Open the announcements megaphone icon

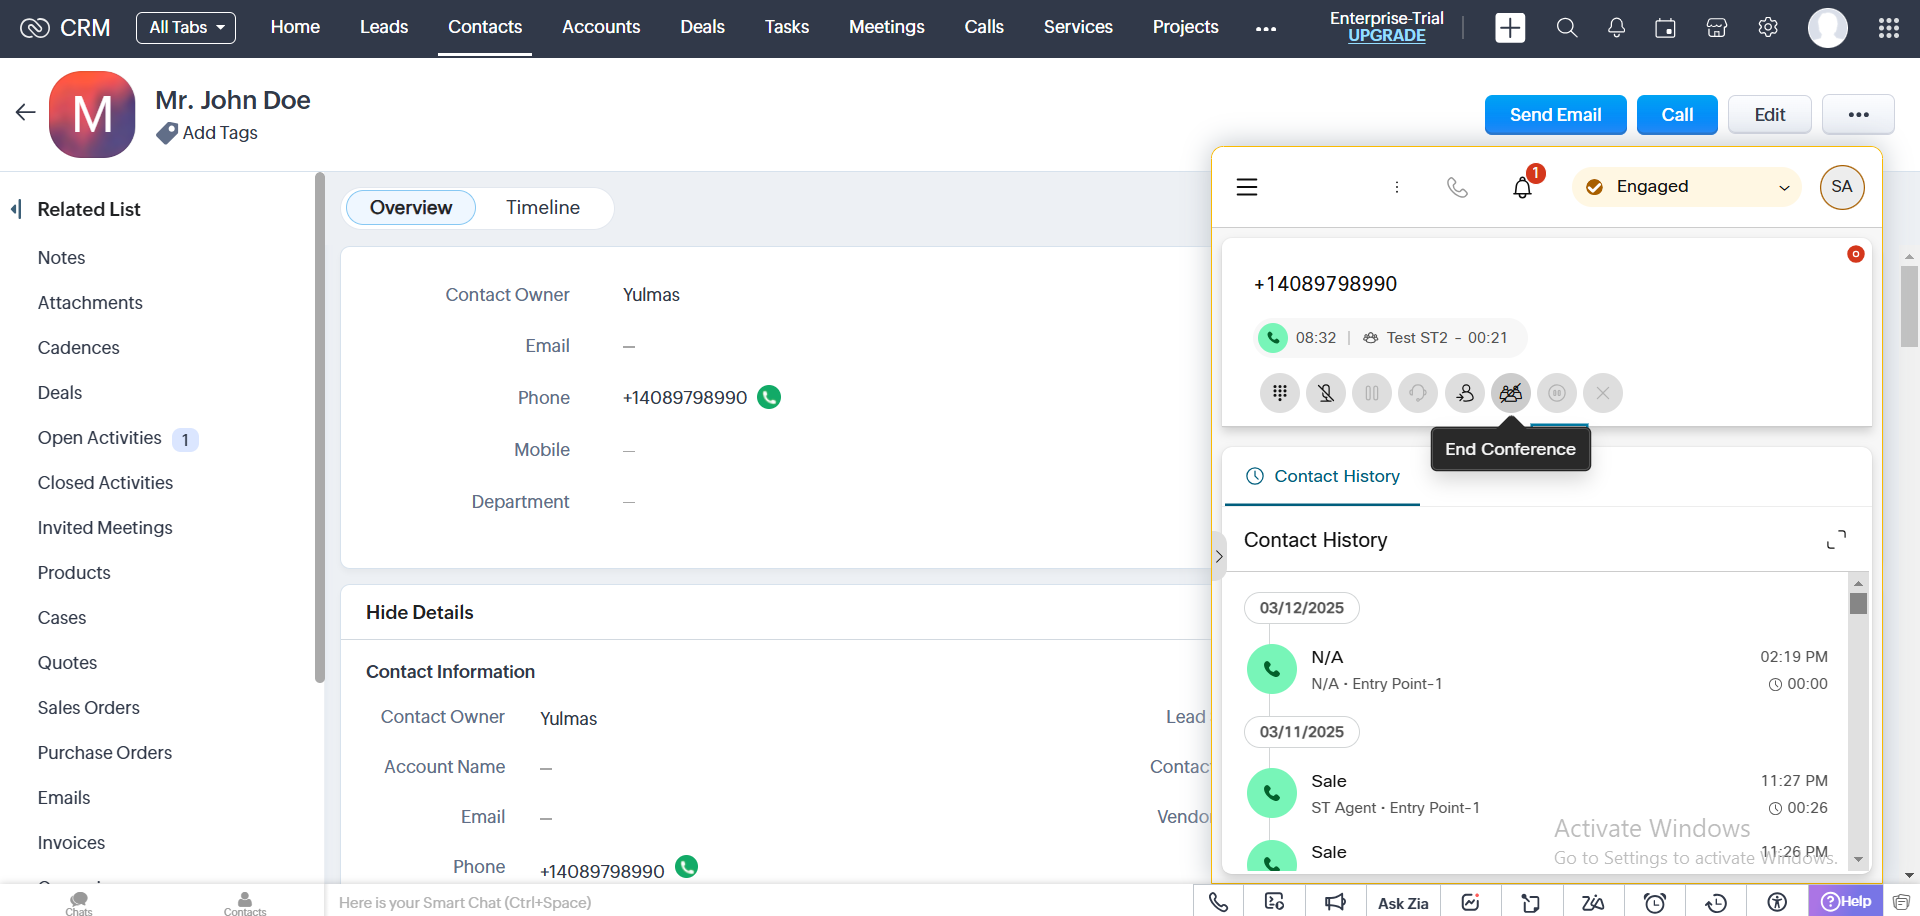point(1335,903)
